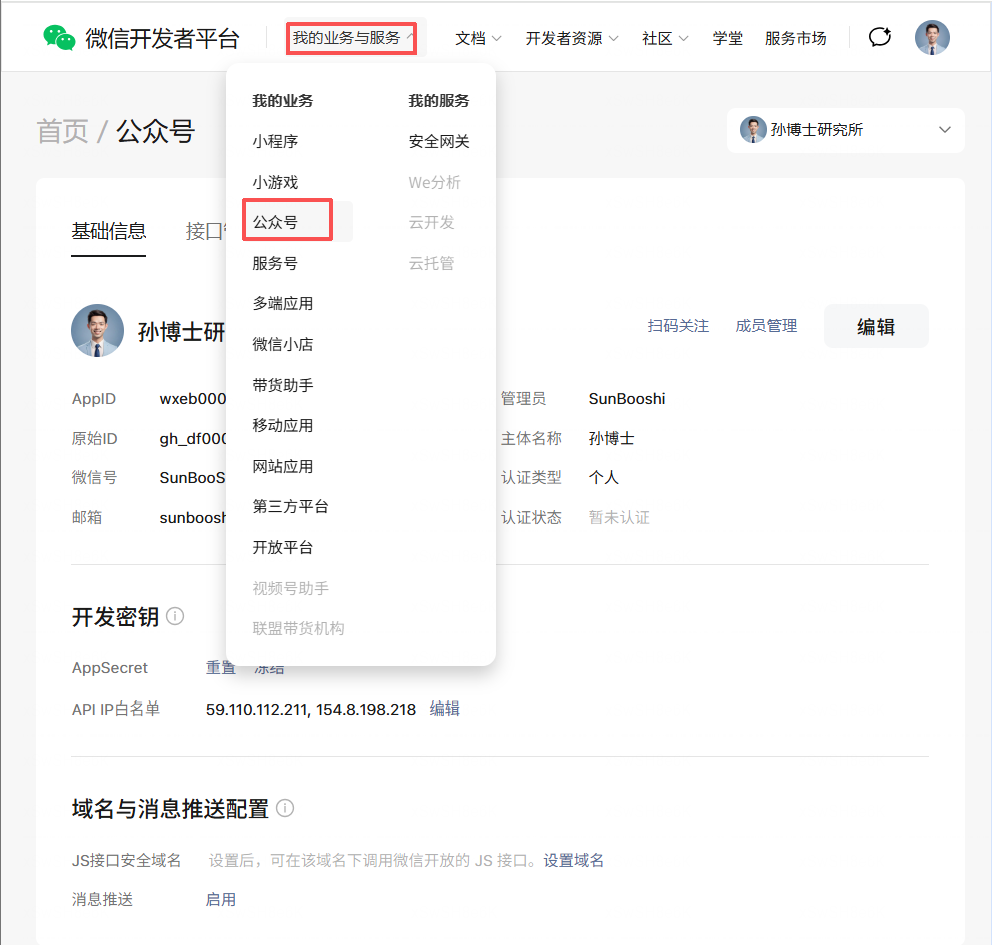Click the WeChat logo icon
Screen dimensions: 992x945
tap(59, 38)
